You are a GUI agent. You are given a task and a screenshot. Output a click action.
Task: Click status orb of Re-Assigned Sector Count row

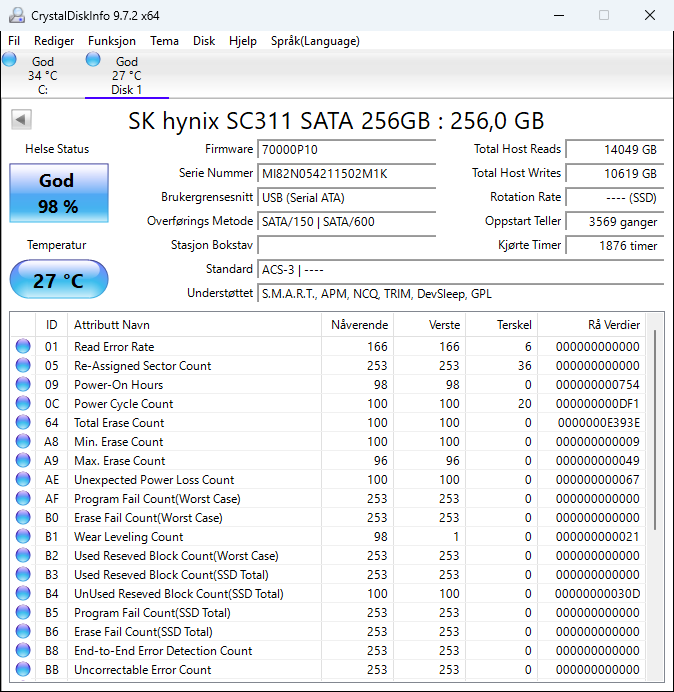23,365
